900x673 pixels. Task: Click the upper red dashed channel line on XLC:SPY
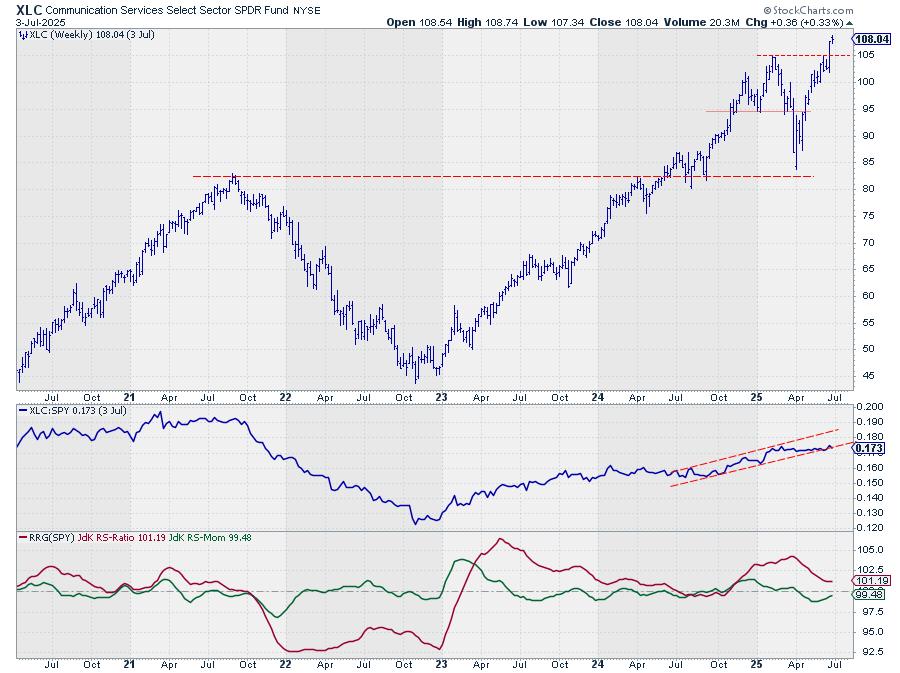coord(758,448)
